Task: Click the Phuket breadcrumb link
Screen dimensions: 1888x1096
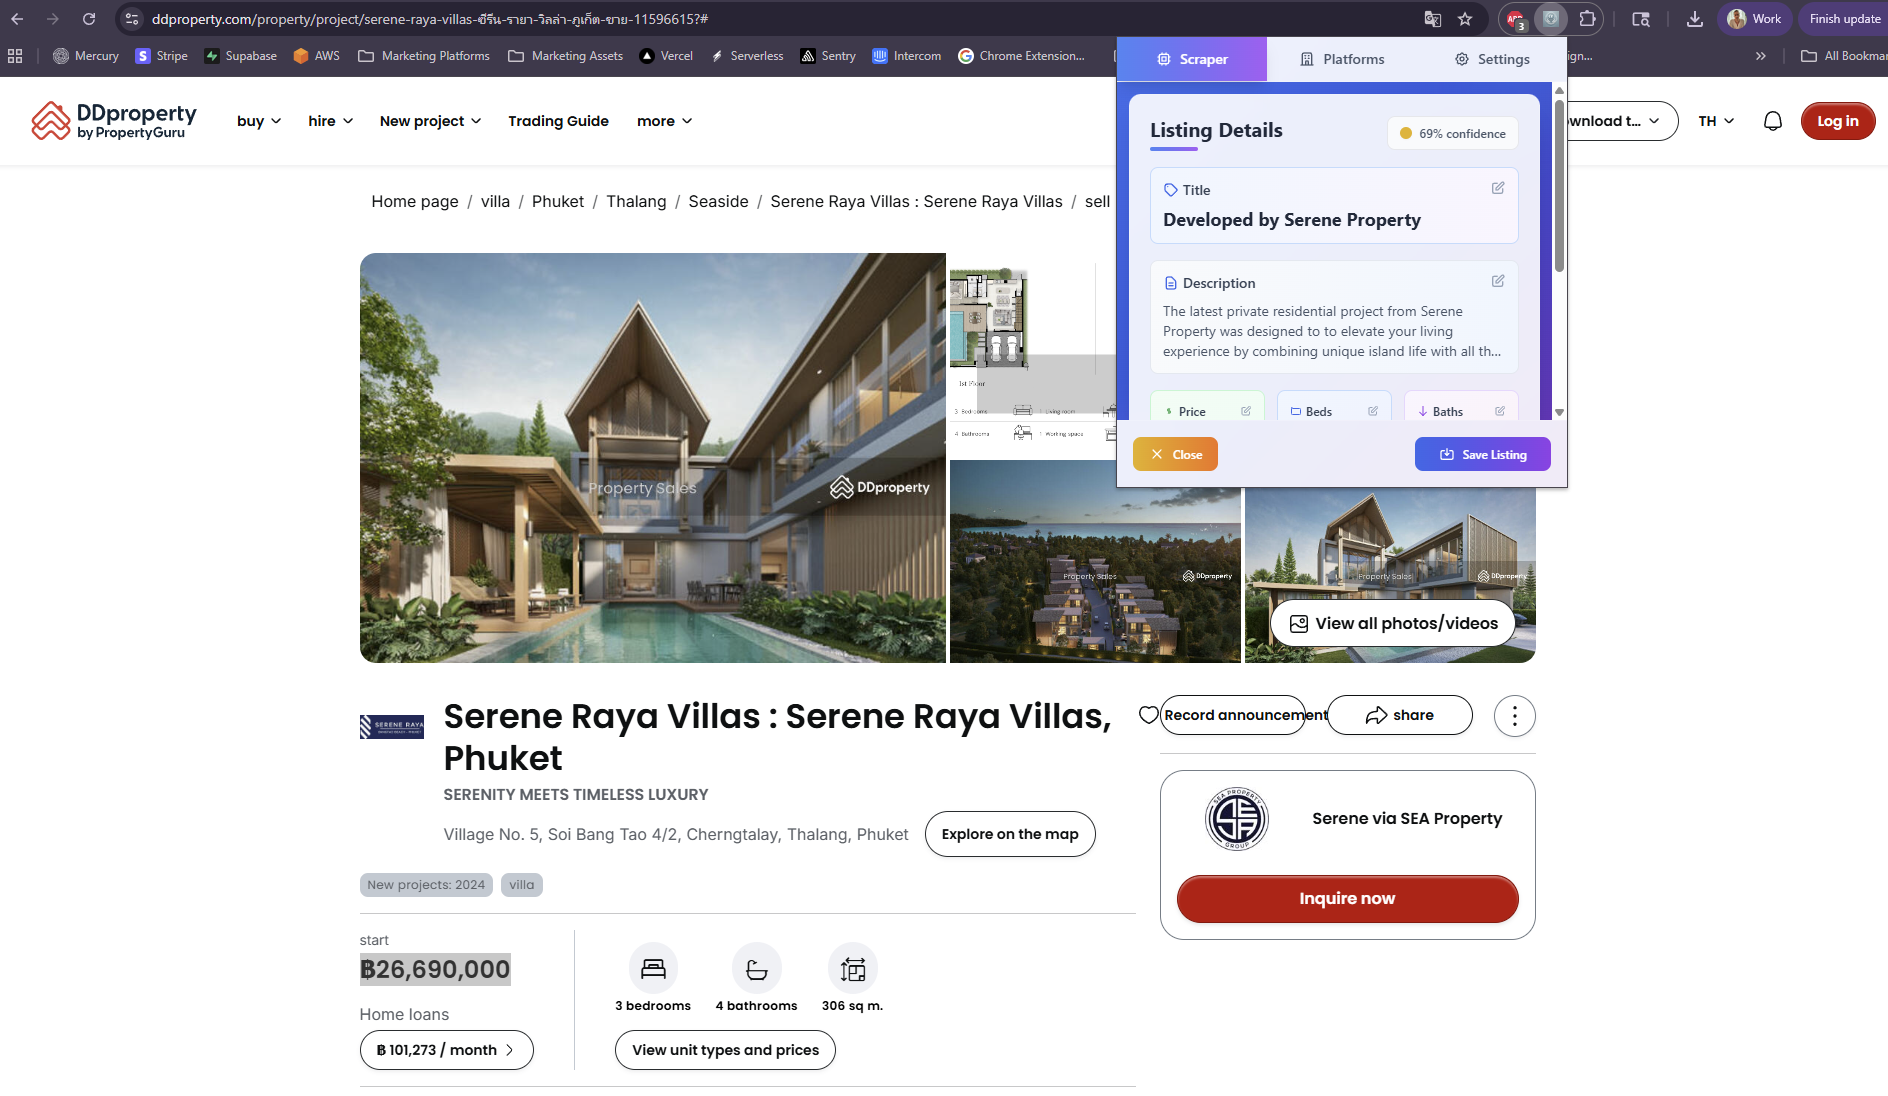Action: [x=557, y=201]
